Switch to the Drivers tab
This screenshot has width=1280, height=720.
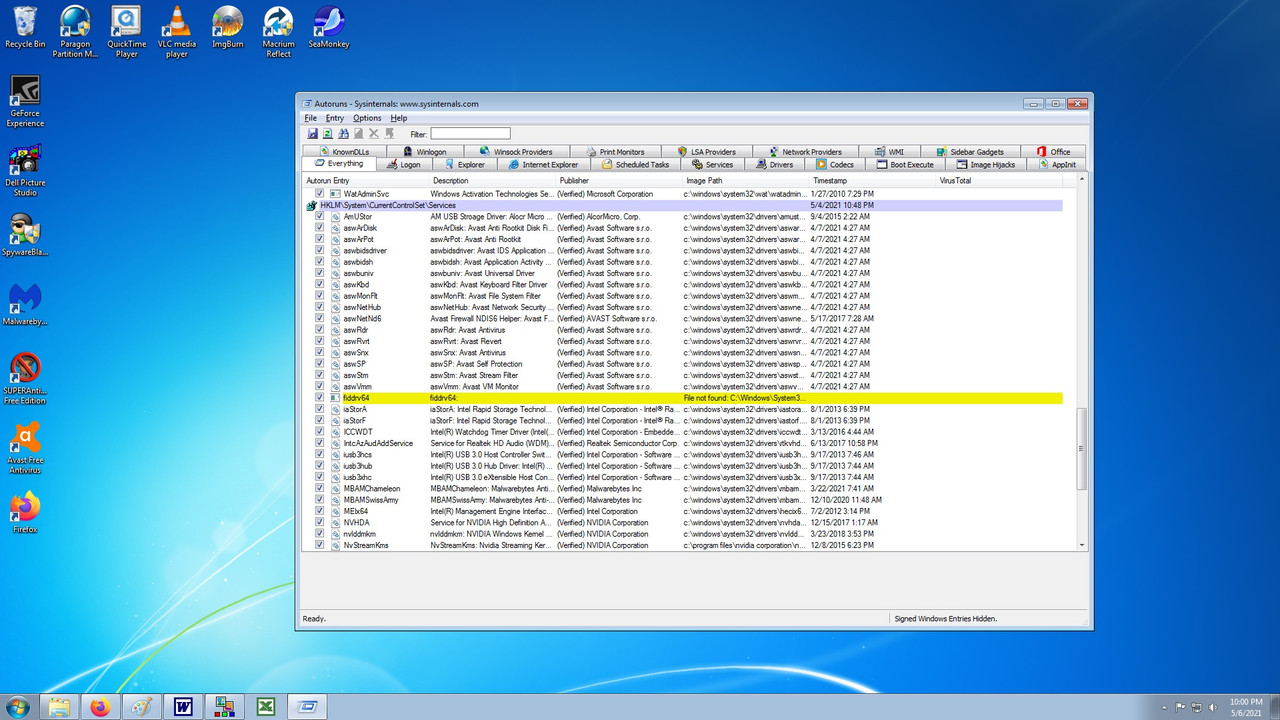[775, 165]
